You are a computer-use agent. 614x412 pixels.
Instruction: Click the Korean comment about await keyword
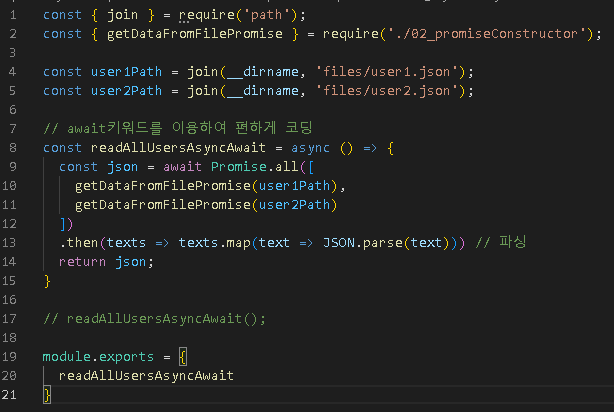(x=178, y=128)
